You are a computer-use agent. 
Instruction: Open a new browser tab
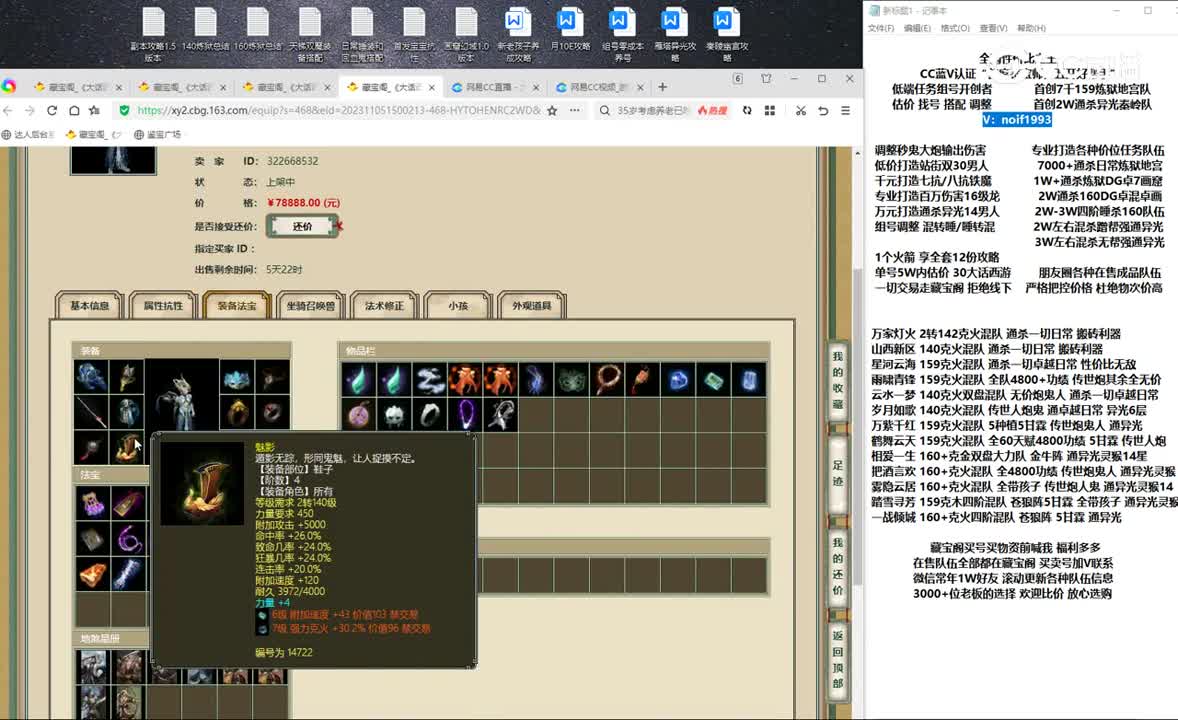point(662,87)
